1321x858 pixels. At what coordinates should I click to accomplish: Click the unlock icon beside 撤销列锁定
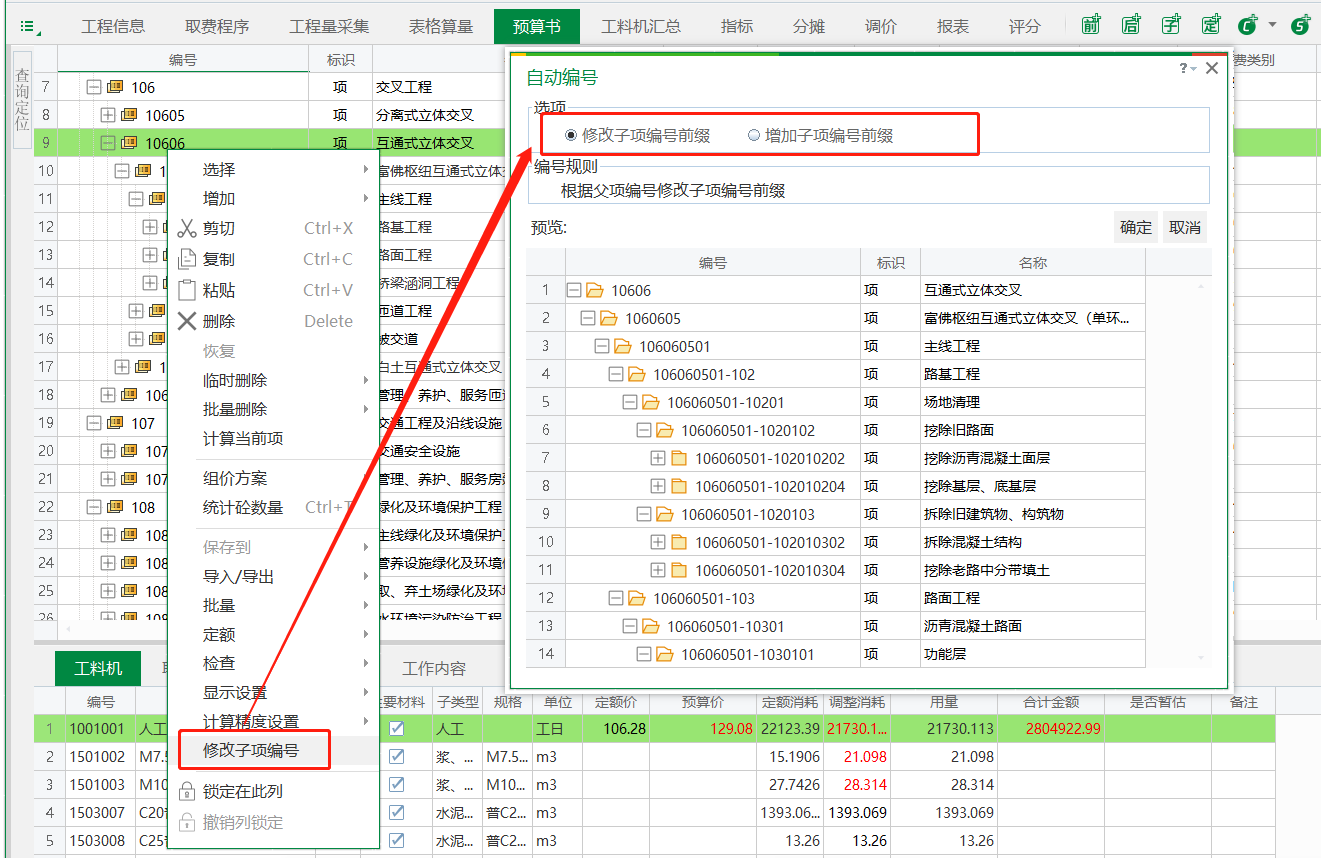(x=186, y=822)
